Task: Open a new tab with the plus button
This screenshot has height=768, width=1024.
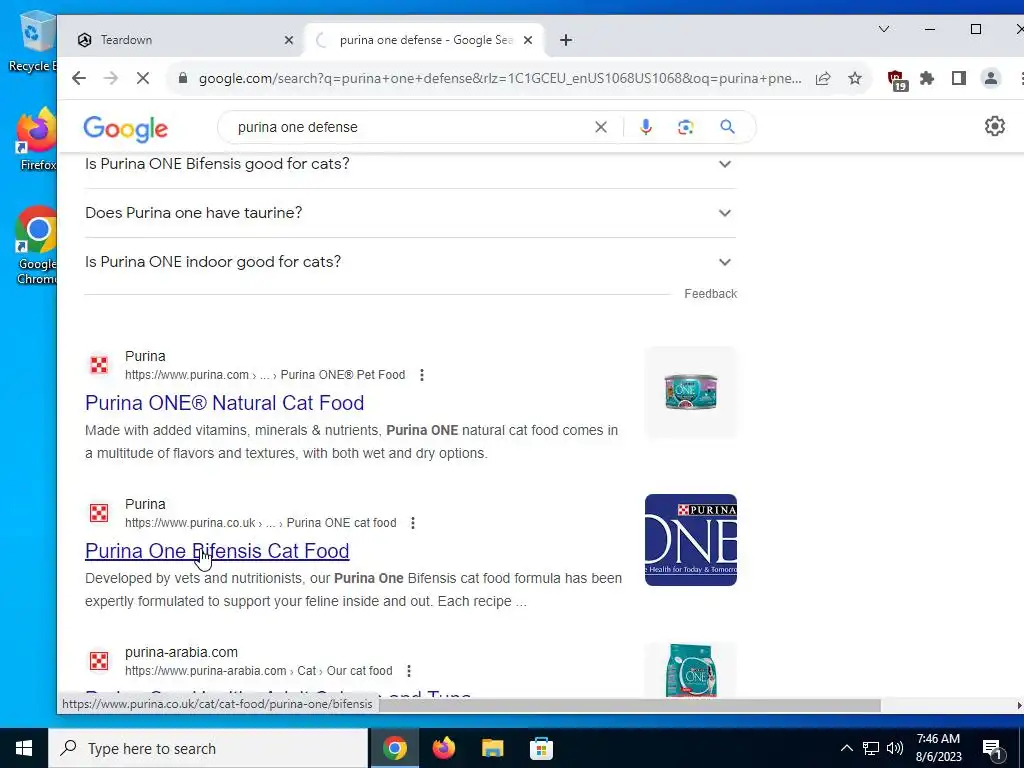Action: pos(566,40)
